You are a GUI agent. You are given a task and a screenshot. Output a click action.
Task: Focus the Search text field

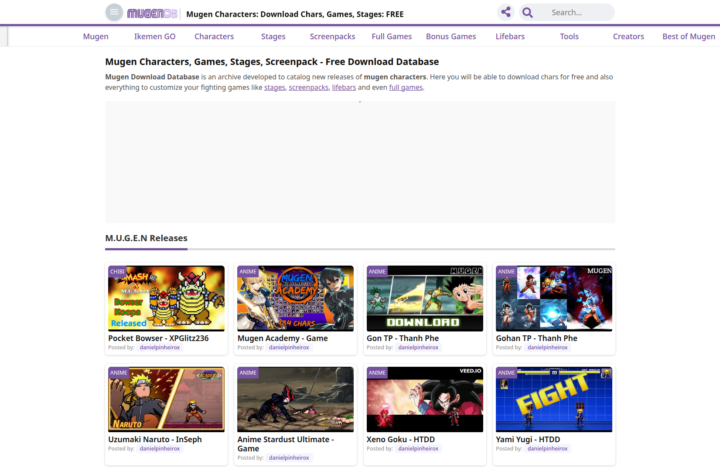coord(579,12)
